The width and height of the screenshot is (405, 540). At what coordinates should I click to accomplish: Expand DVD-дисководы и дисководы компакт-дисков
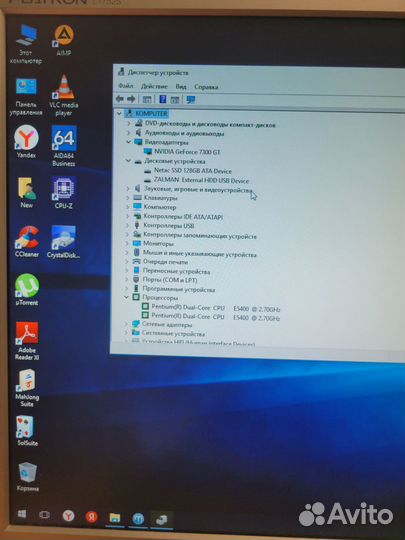128,123
